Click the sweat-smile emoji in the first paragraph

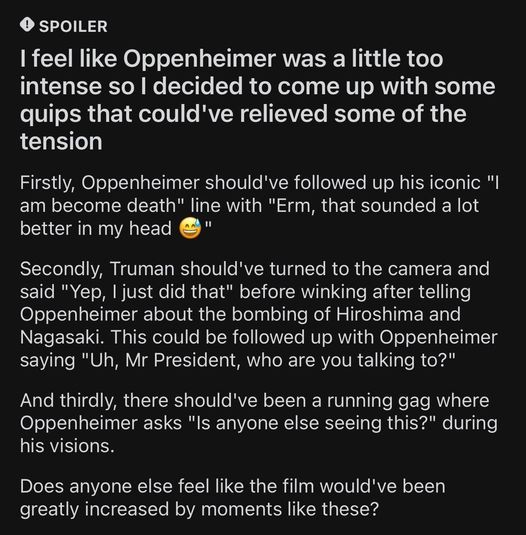(x=190, y=228)
